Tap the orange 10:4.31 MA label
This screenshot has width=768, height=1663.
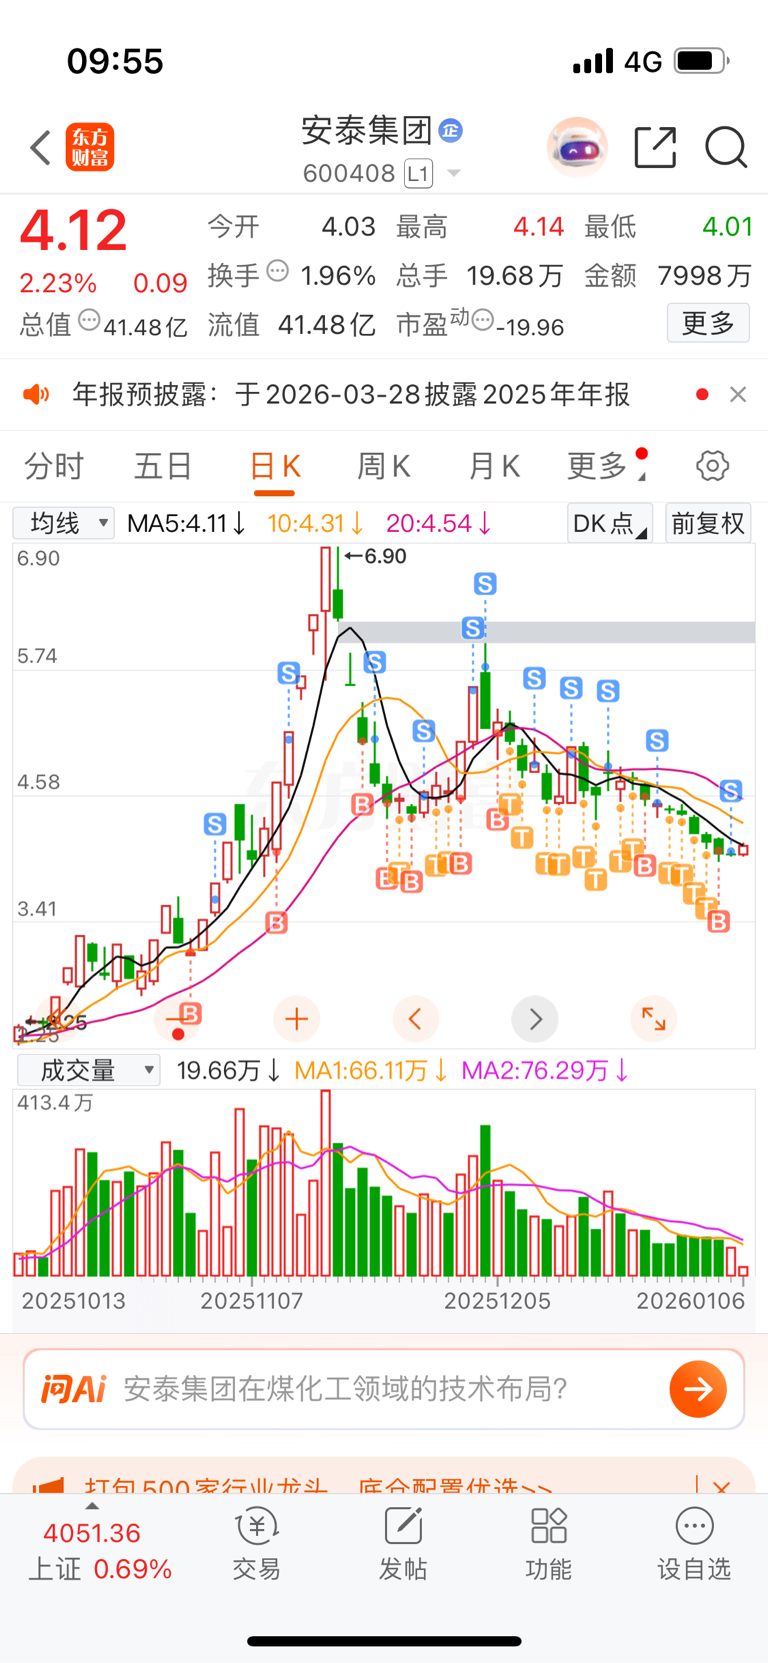314,523
